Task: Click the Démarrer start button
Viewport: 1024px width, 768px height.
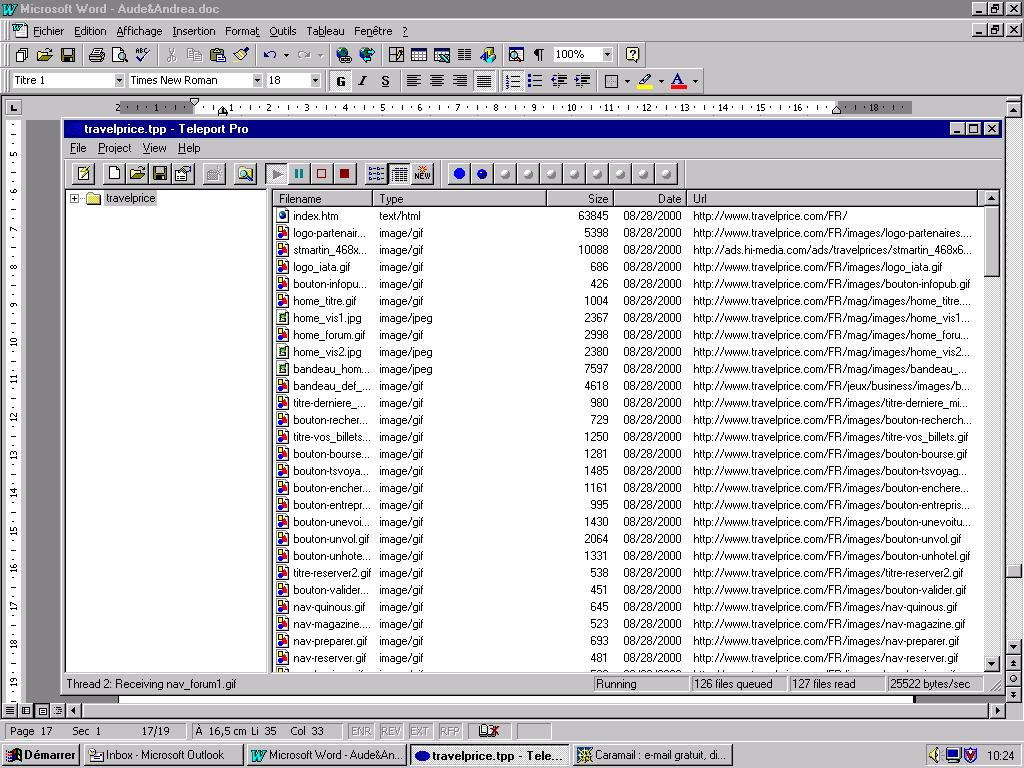Action: (40, 755)
